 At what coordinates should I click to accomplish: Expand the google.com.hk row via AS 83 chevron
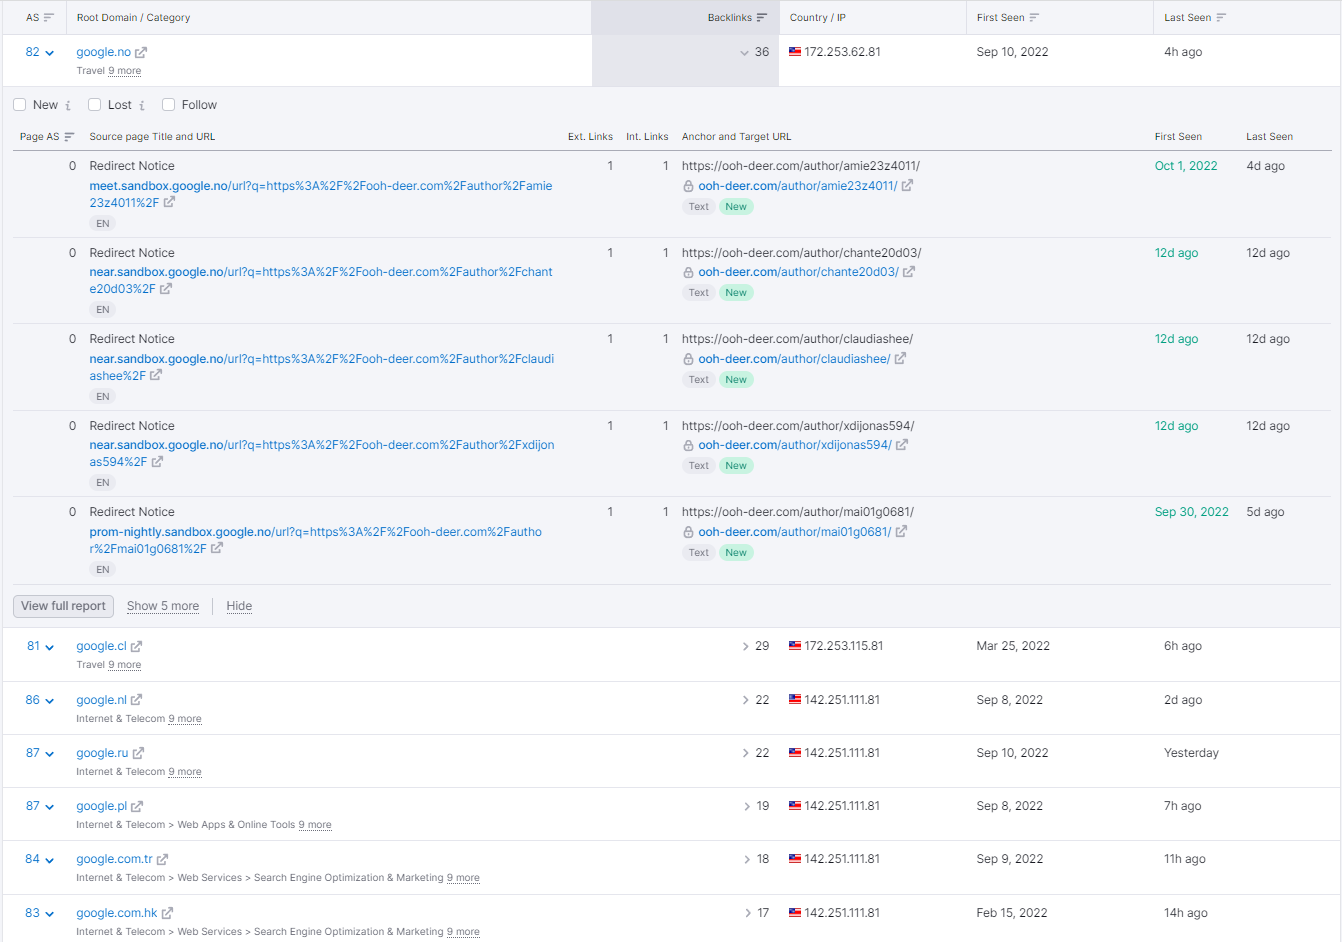[x=49, y=914]
